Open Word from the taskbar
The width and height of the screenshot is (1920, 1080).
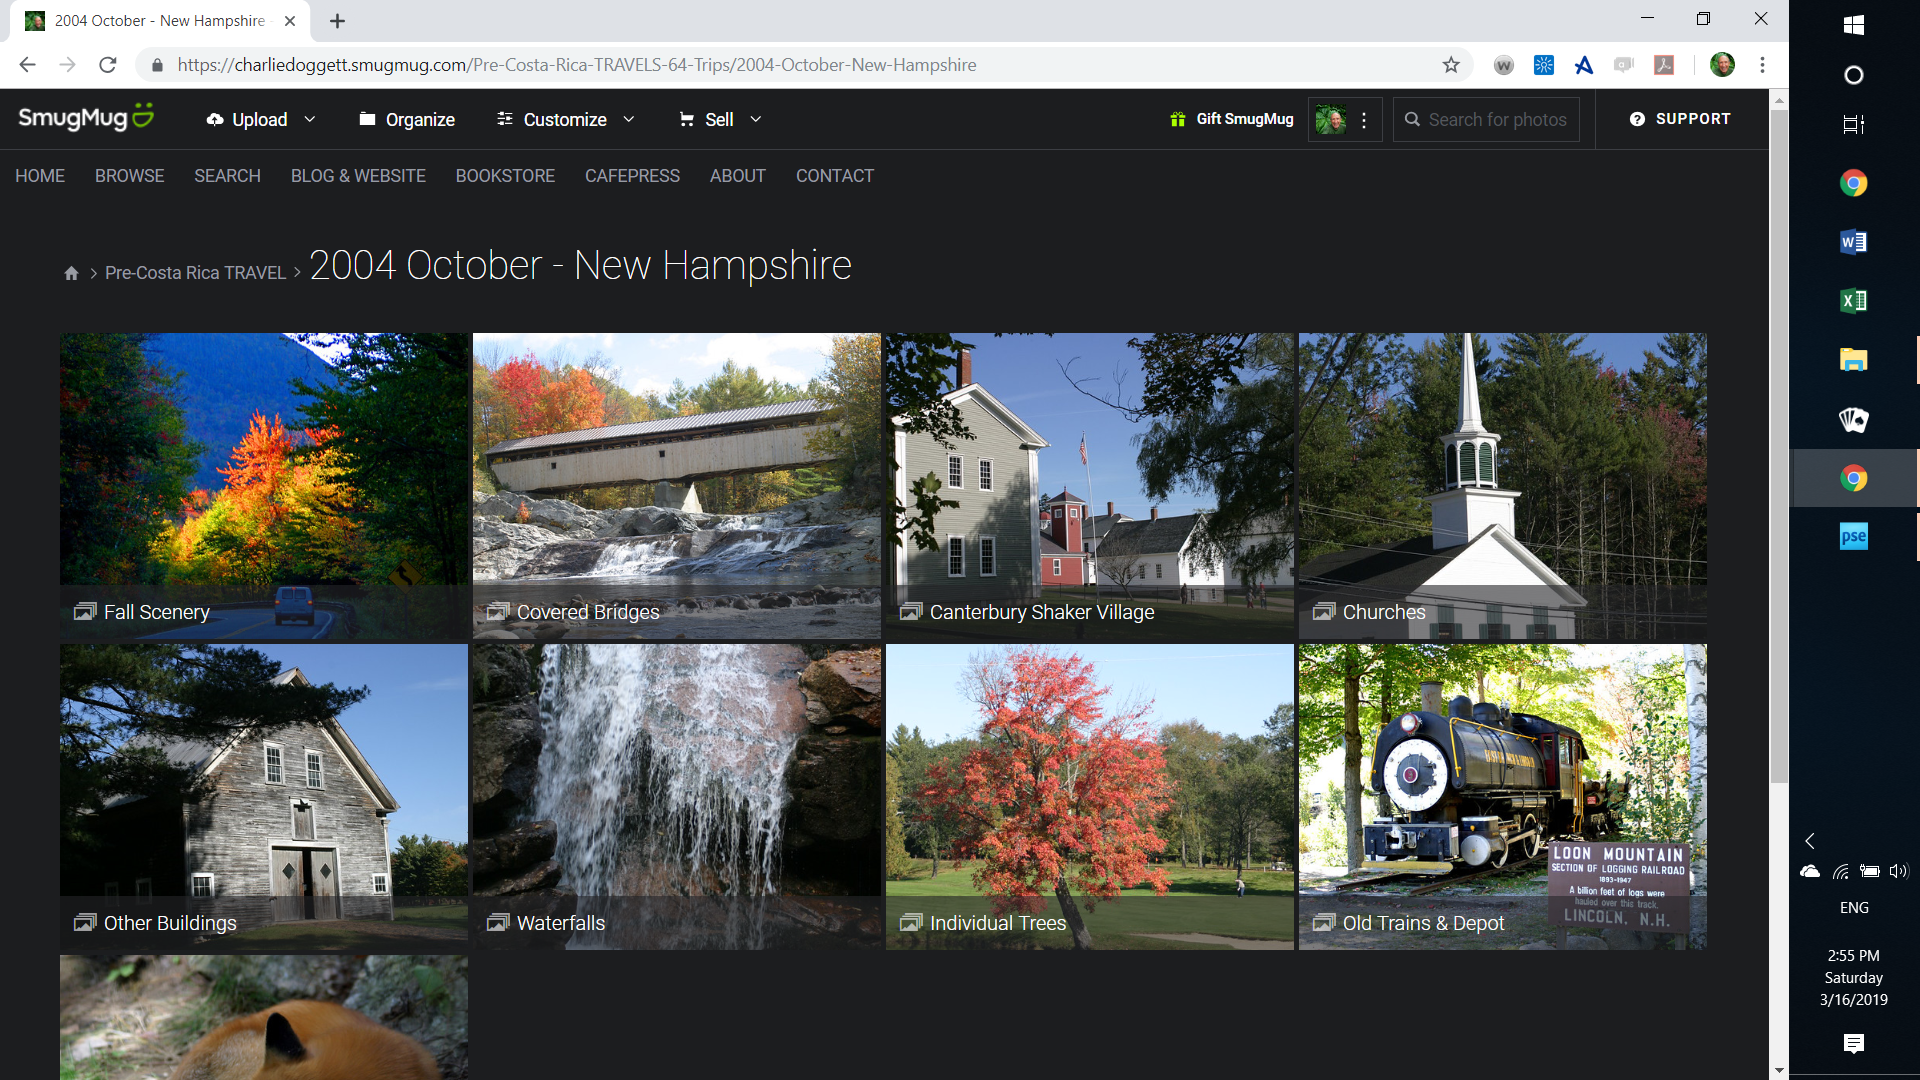(1854, 242)
